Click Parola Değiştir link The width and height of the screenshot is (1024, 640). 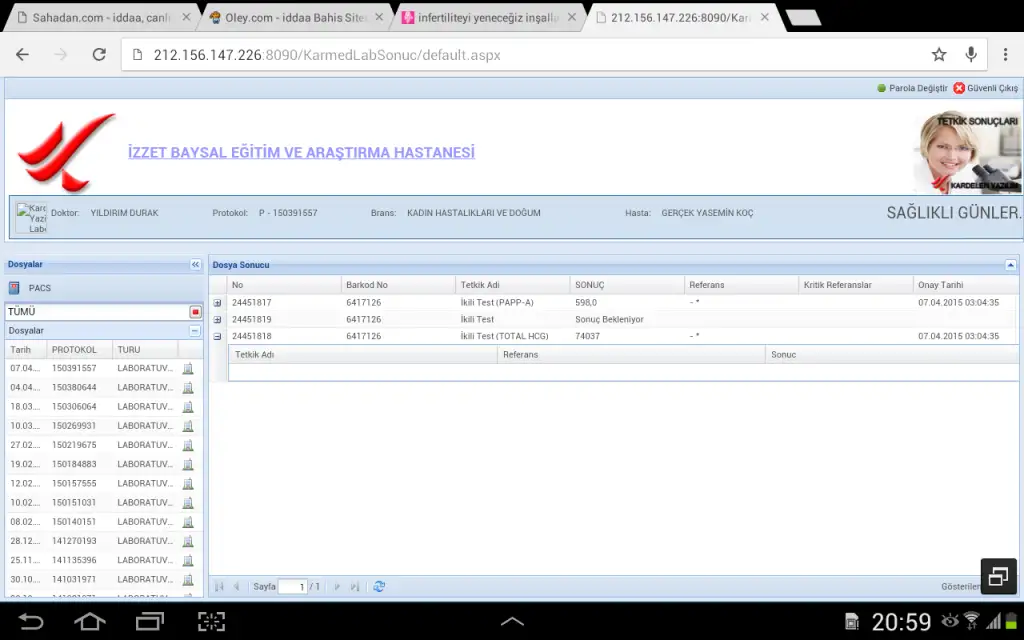click(917, 88)
